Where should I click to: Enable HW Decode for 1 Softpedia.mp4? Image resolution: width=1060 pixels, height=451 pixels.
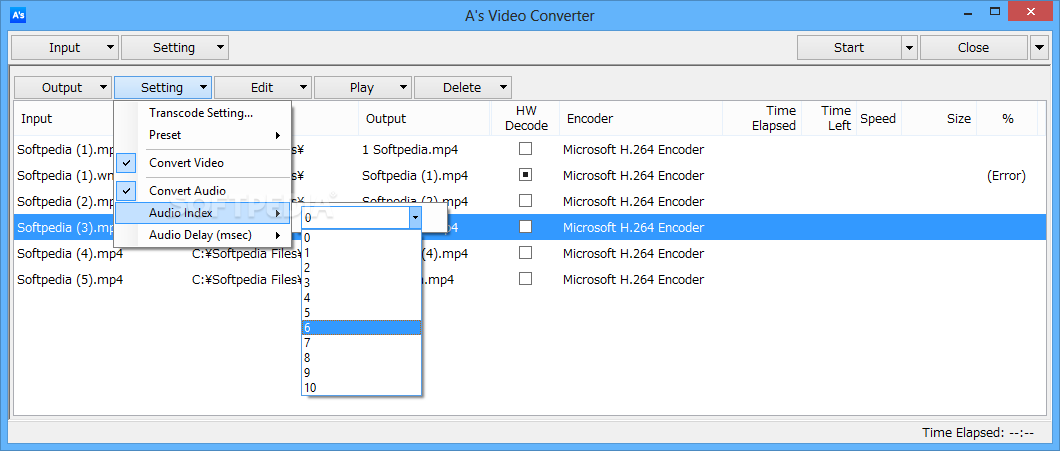tap(525, 148)
